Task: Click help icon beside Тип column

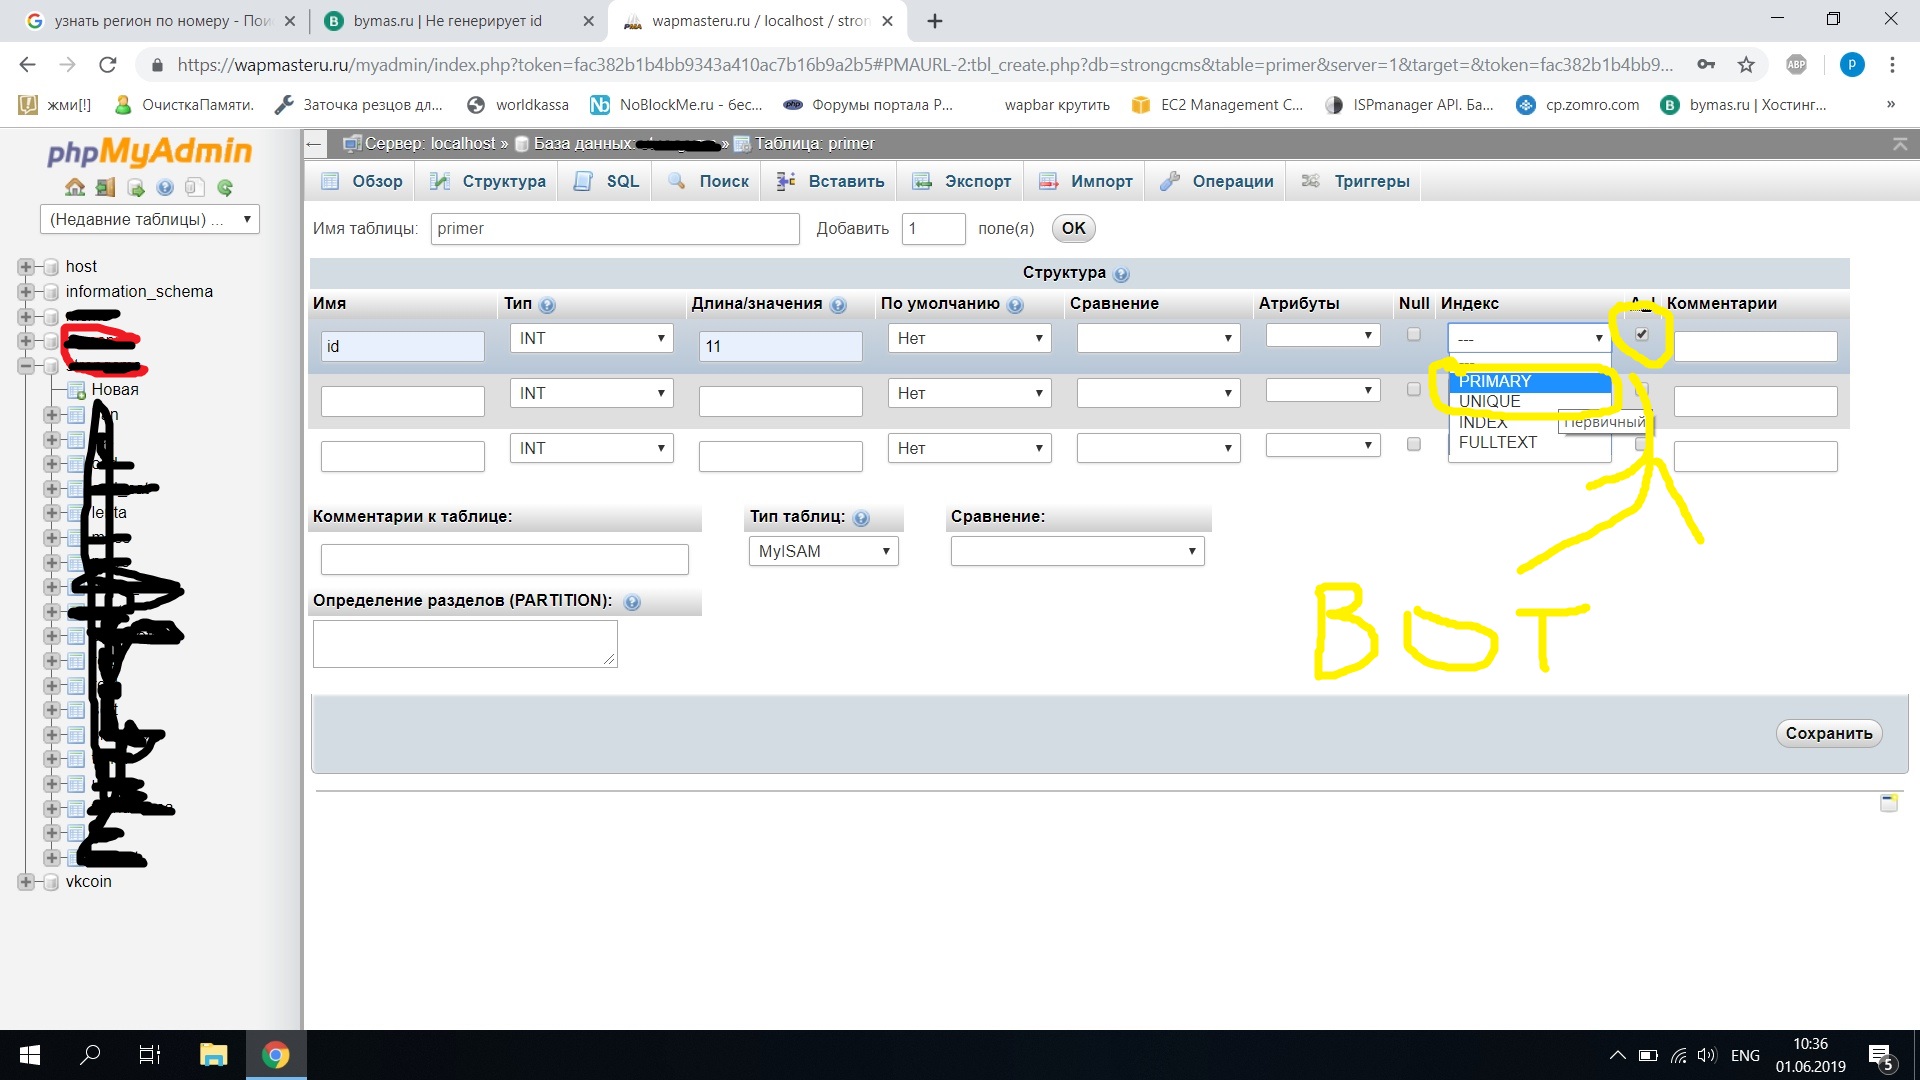Action: (x=547, y=305)
